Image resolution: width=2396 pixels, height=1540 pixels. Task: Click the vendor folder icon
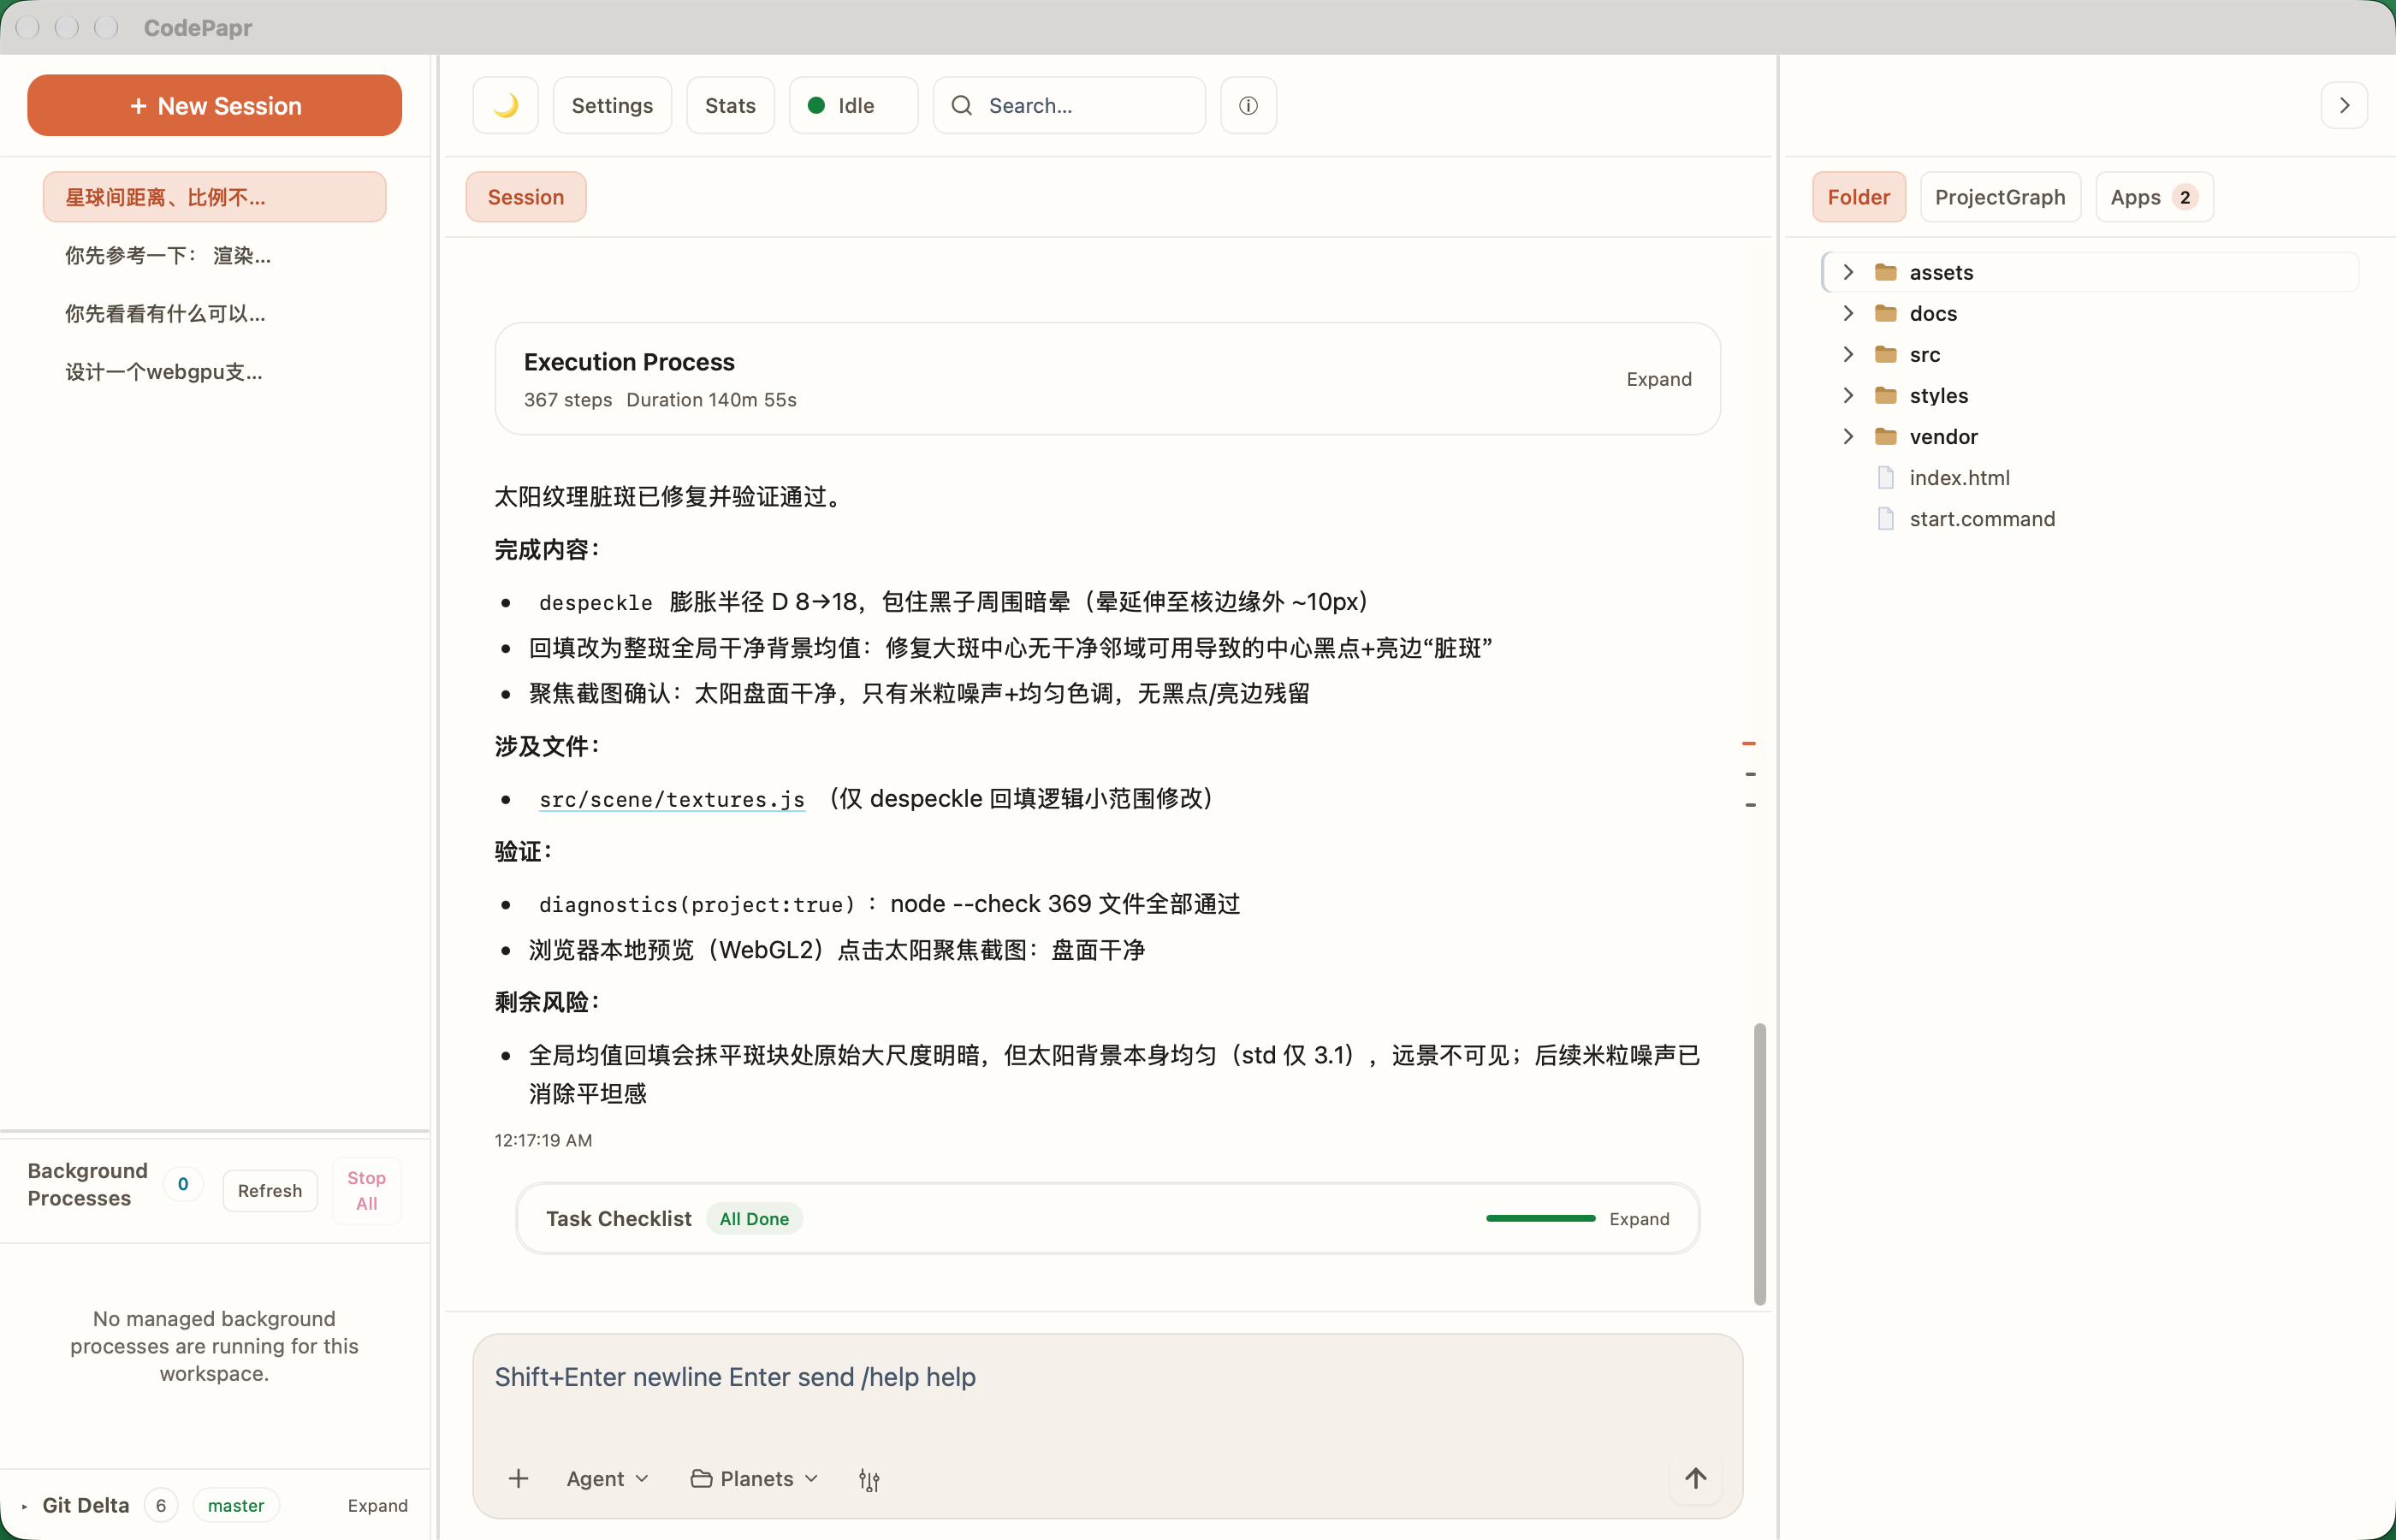(1886, 436)
